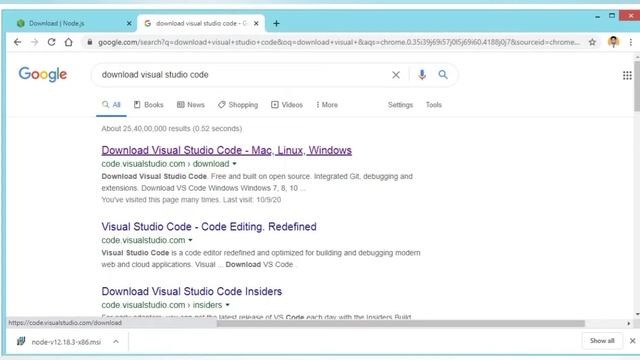This screenshot has width=640, height=360.
Task: Open the Google apps grid
Action: click(627, 76)
